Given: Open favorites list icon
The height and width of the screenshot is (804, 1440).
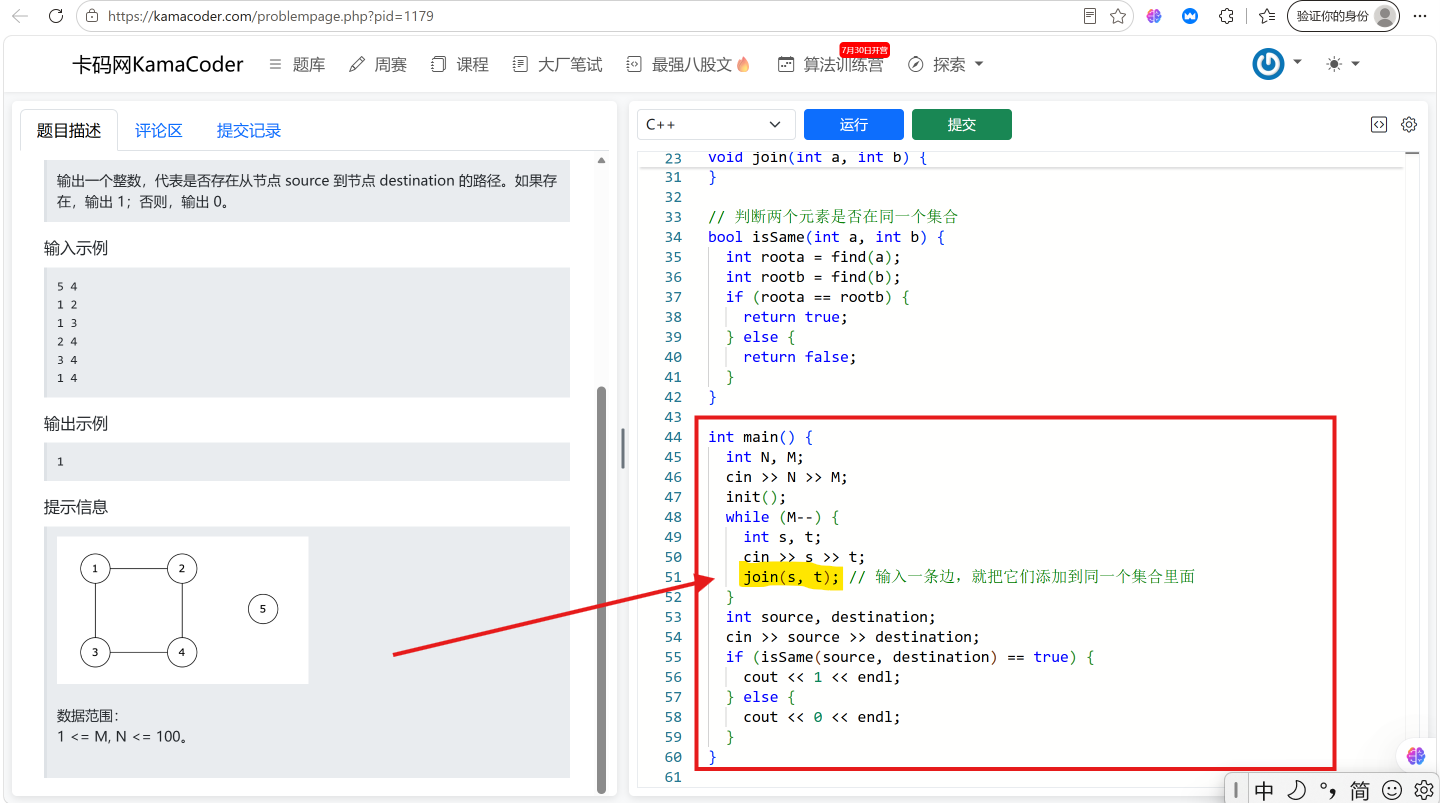Looking at the screenshot, I should [x=1267, y=16].
